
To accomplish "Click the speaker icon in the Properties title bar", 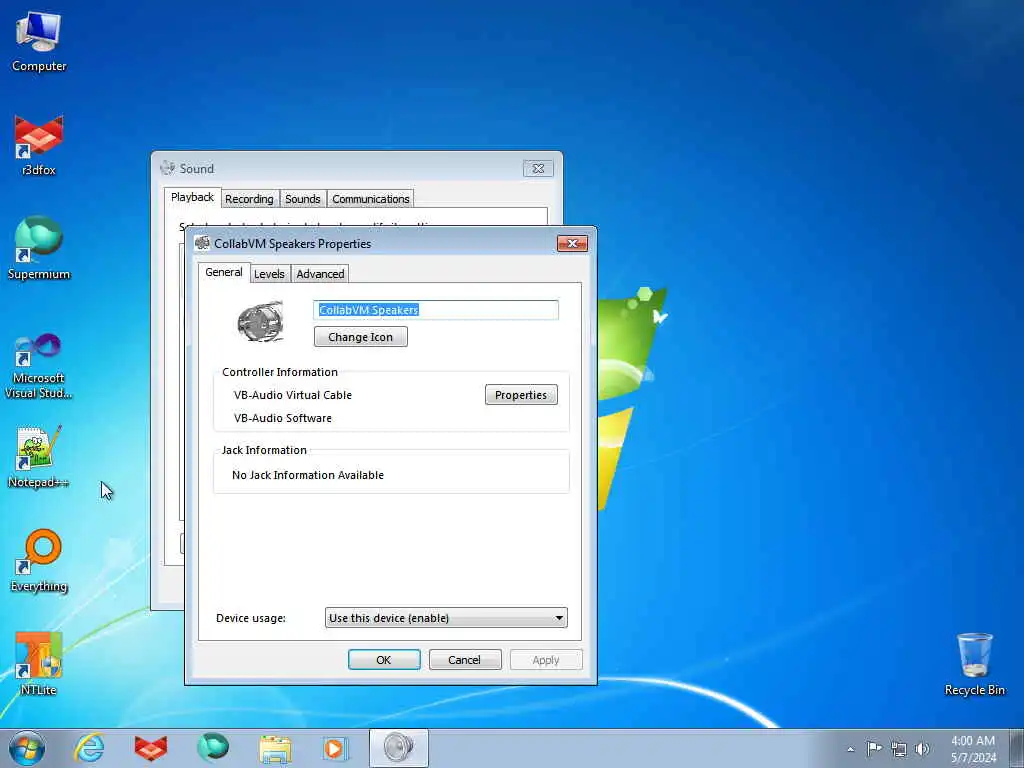I will (202, 244).
